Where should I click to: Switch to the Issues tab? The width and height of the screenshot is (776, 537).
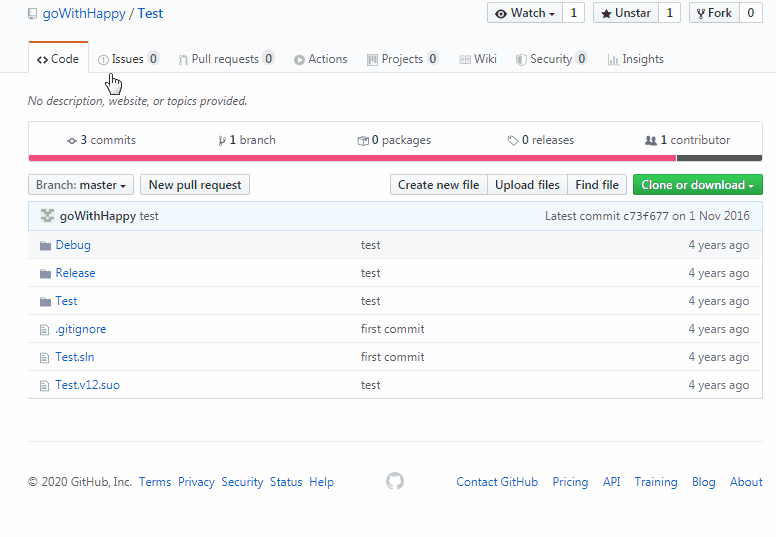pyautogui.click(x=128, y=59)
